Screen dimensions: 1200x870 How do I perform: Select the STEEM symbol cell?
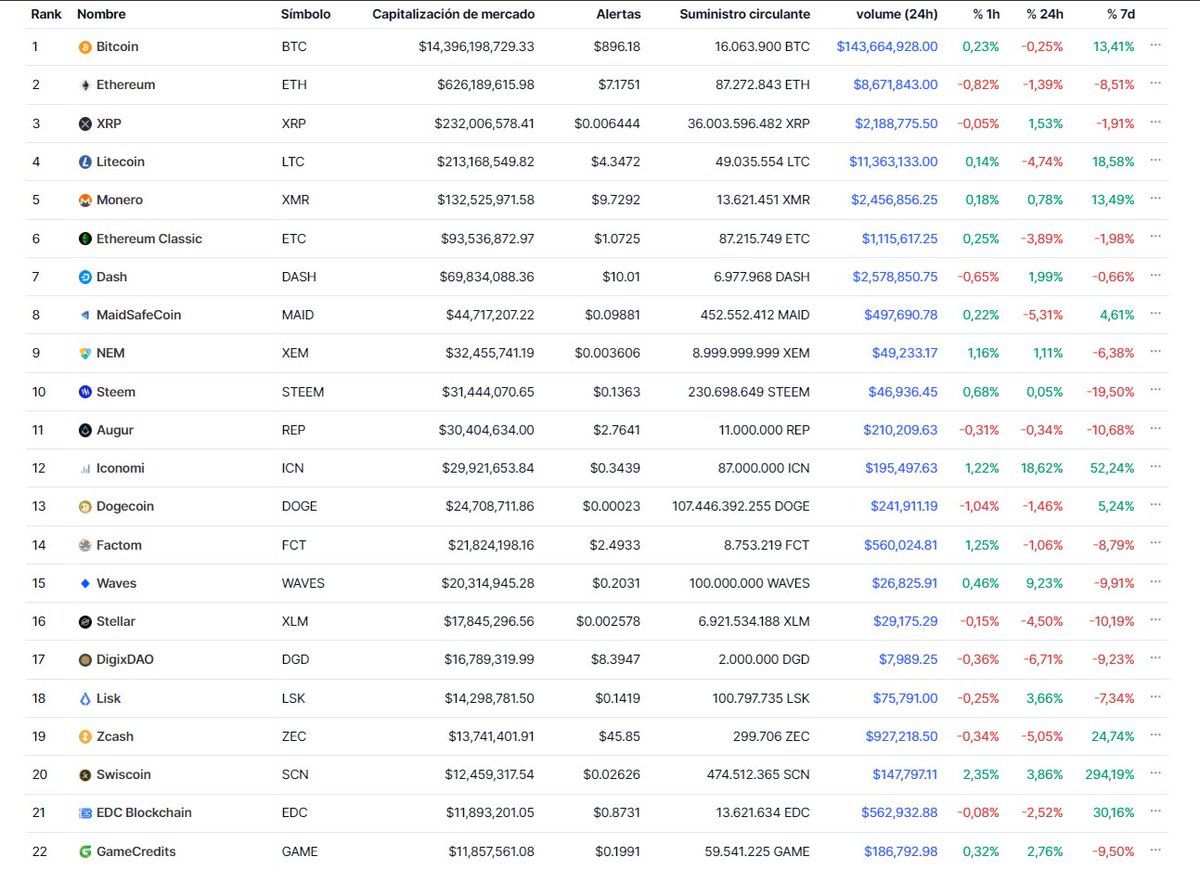tap(303, 392)
